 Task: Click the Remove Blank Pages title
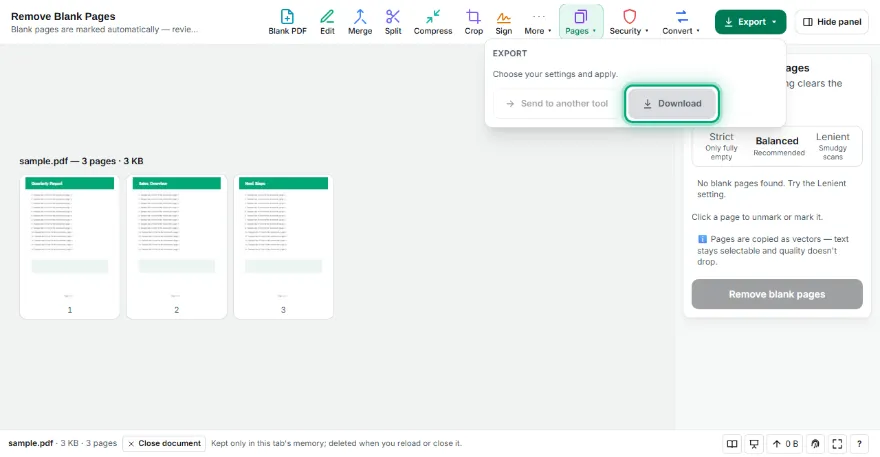pyautogui.click(x=63, y=16)
